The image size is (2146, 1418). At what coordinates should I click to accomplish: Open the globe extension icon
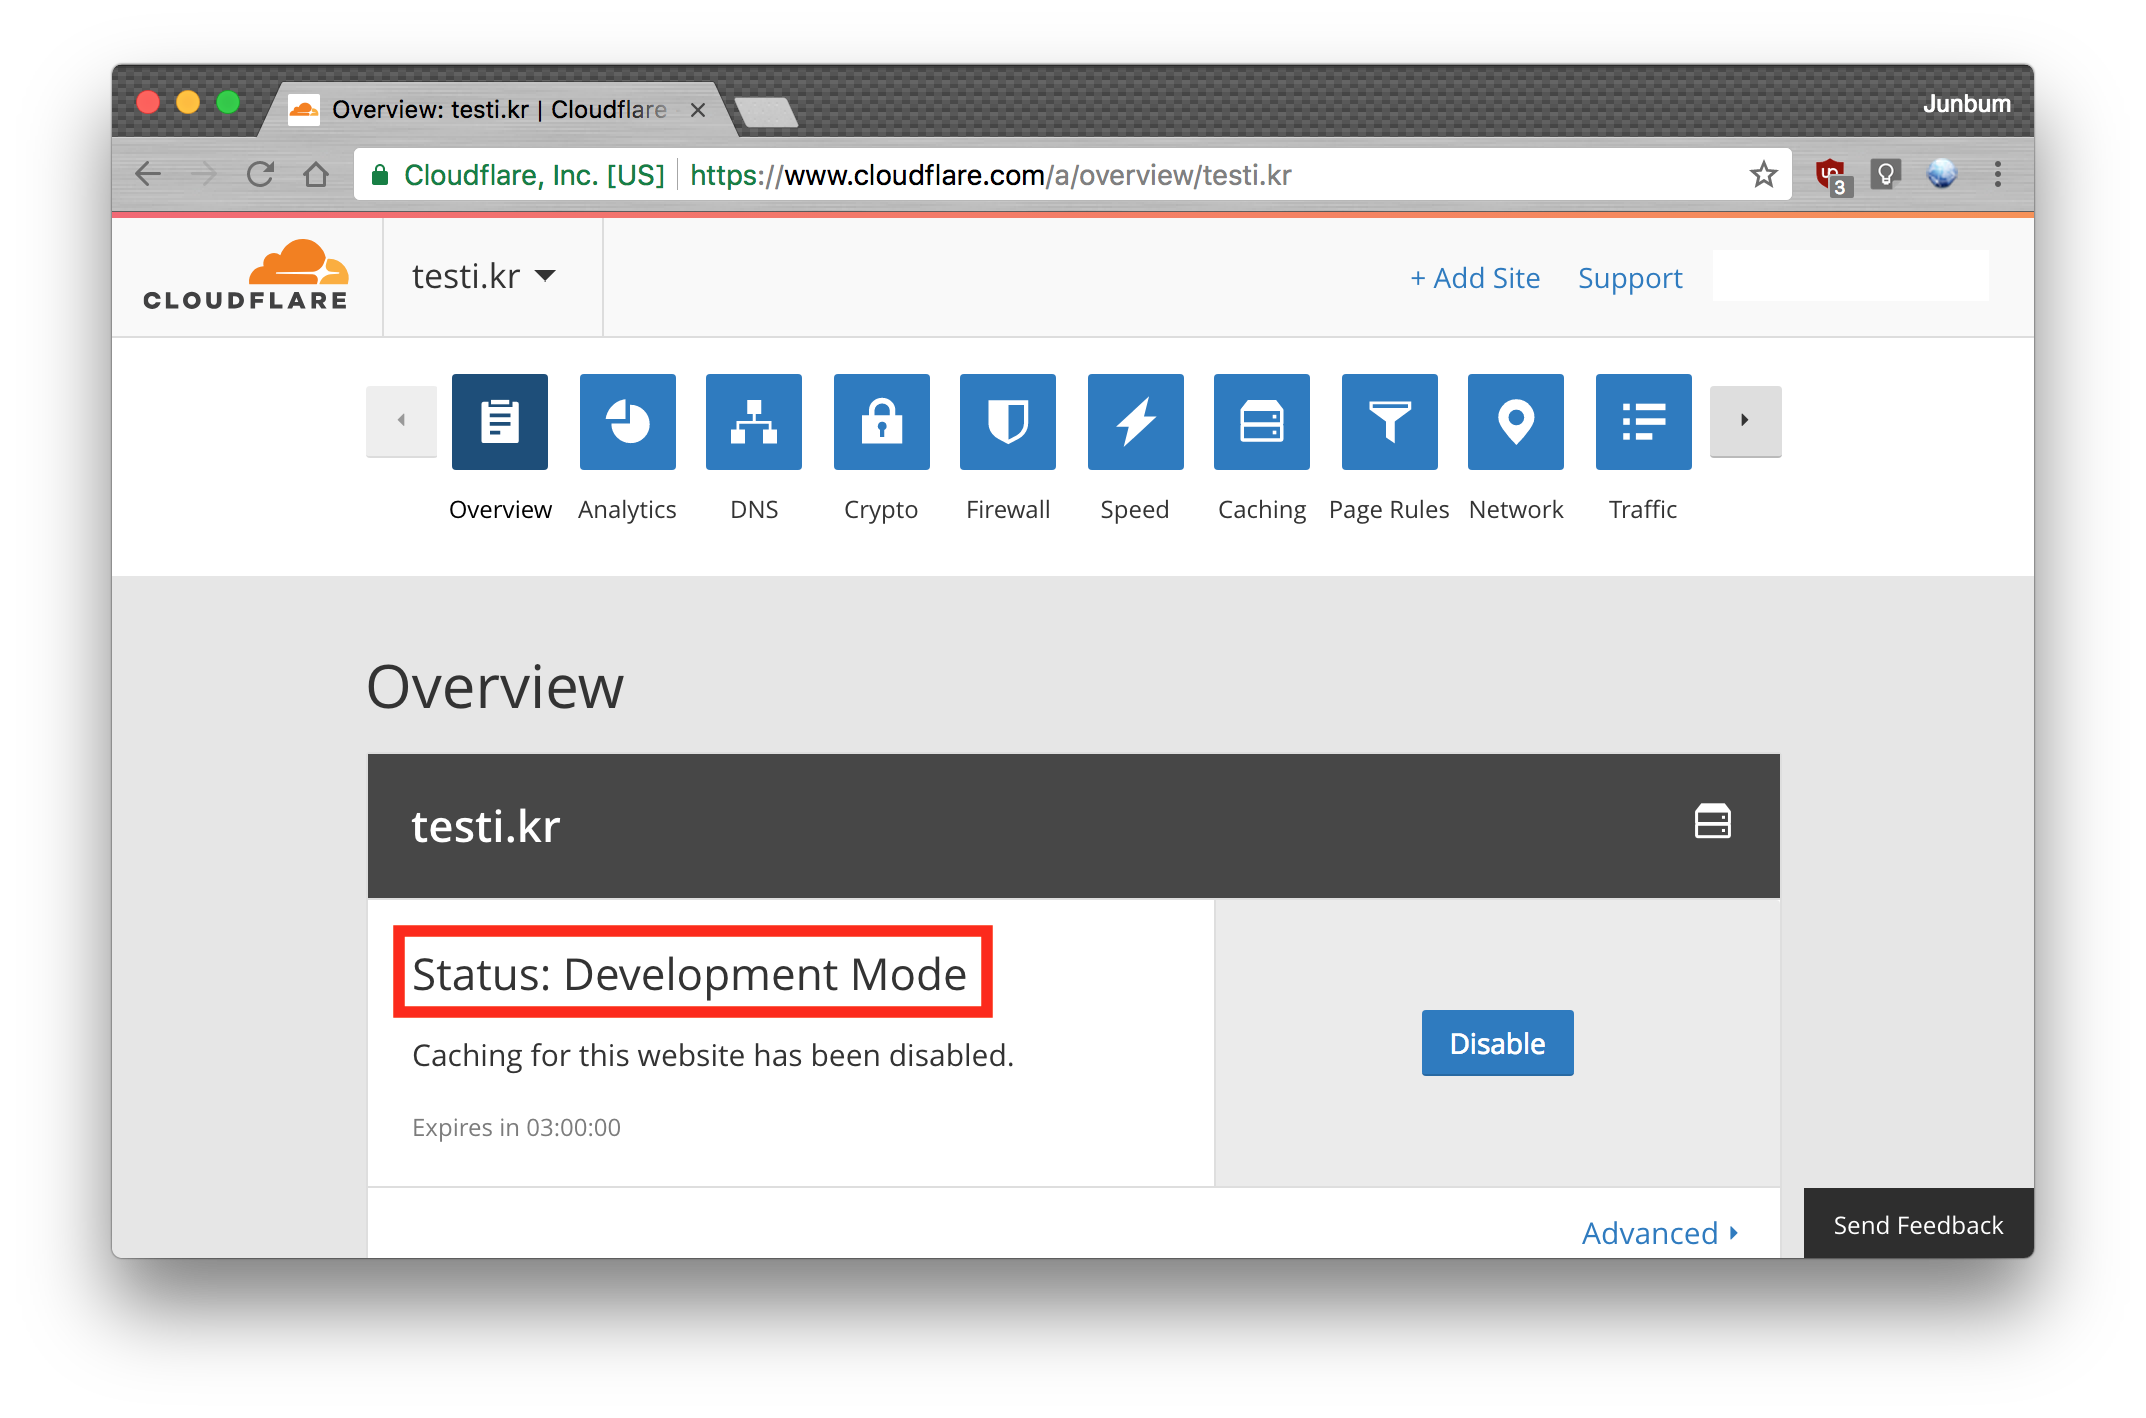coord(1941,174)
